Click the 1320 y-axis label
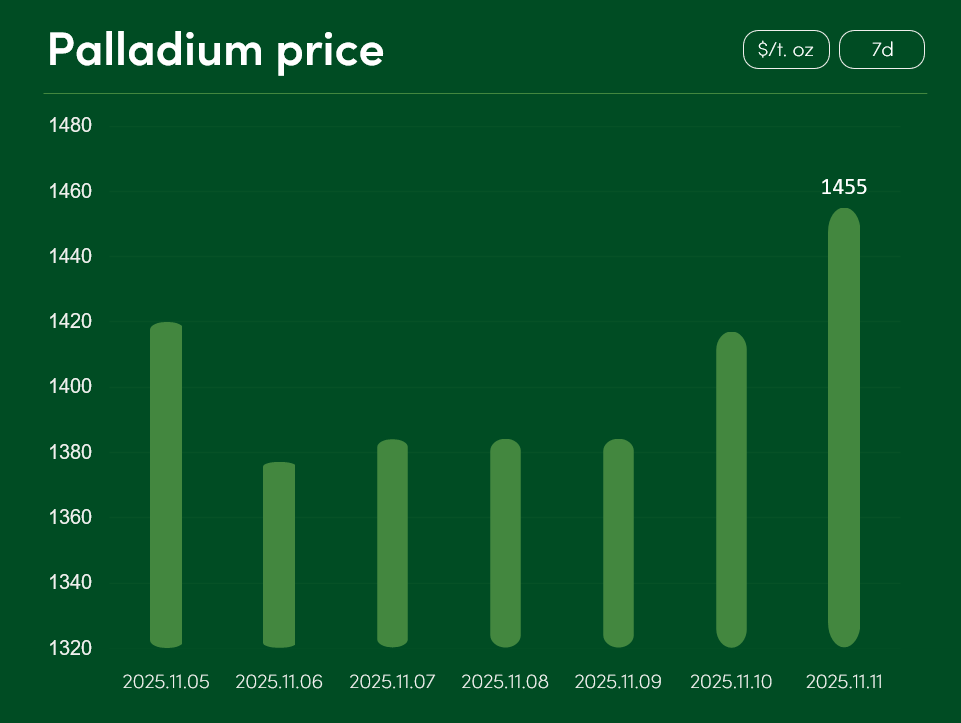 point(70,648)
